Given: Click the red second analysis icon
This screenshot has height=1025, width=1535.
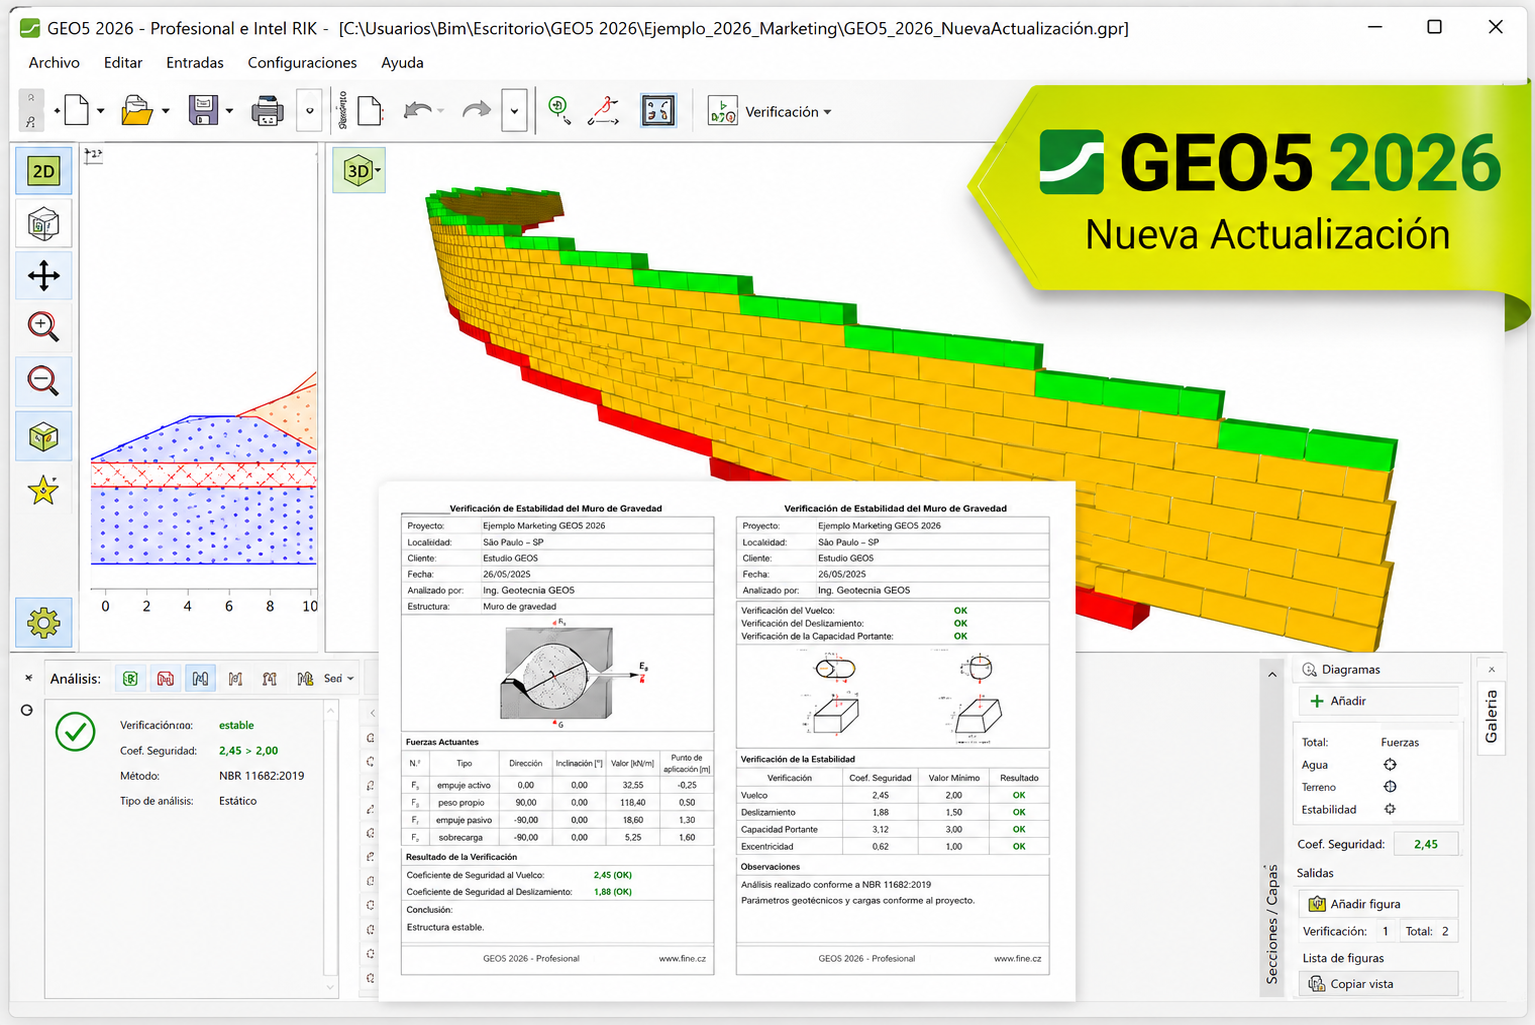Looking at the screenshot, I should pyautogui.click(x=165, y=679).
